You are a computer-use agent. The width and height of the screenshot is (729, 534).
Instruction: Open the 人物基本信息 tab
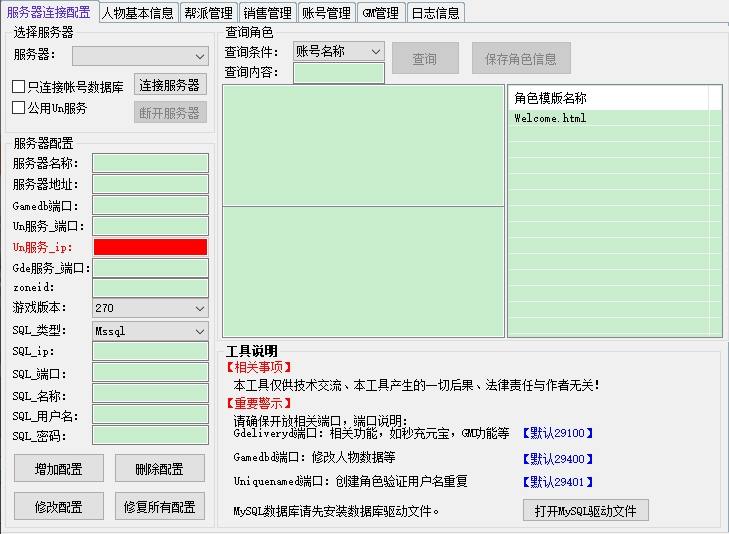(138, 13)
